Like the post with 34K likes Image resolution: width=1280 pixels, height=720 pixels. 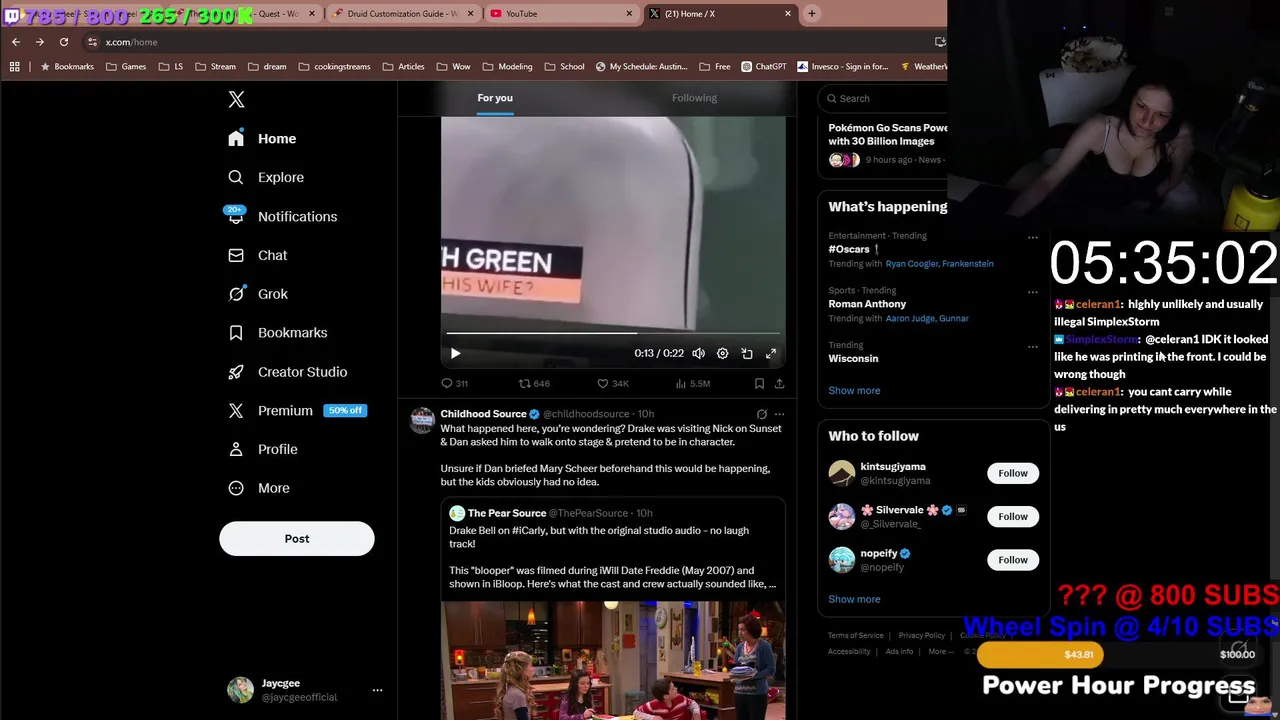[x=612, y=383]
